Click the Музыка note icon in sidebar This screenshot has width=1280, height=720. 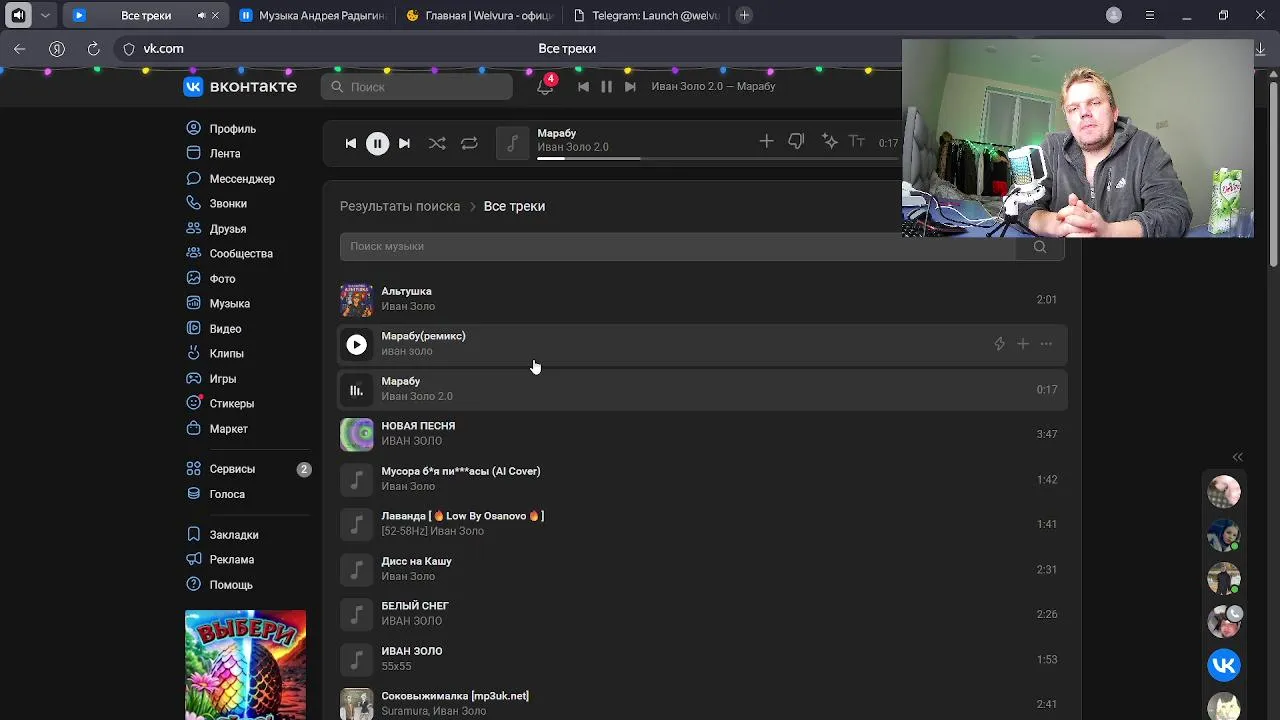pos(194,303)
